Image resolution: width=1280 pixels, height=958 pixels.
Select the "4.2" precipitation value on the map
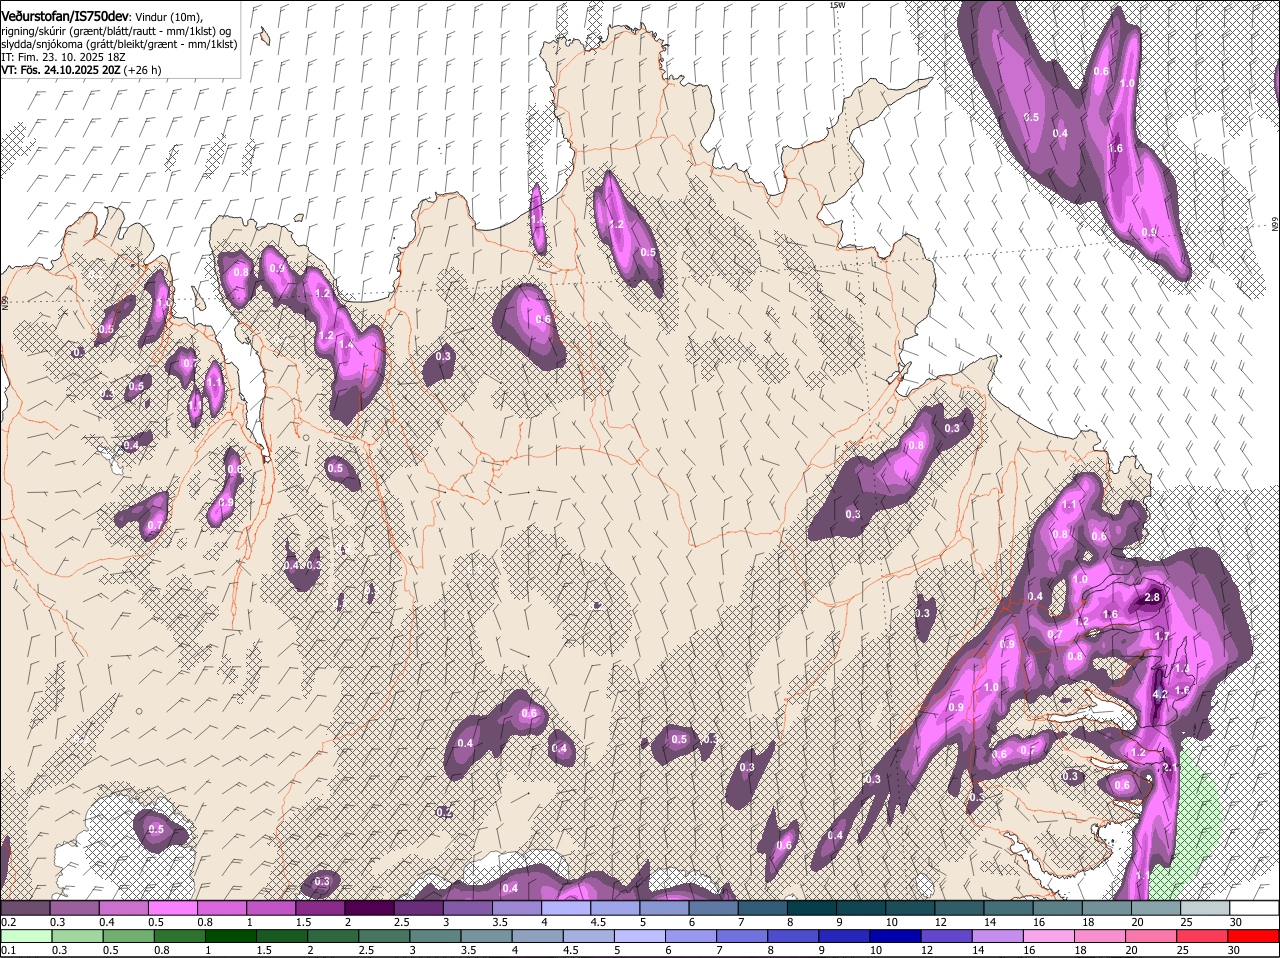[1160, 694]
